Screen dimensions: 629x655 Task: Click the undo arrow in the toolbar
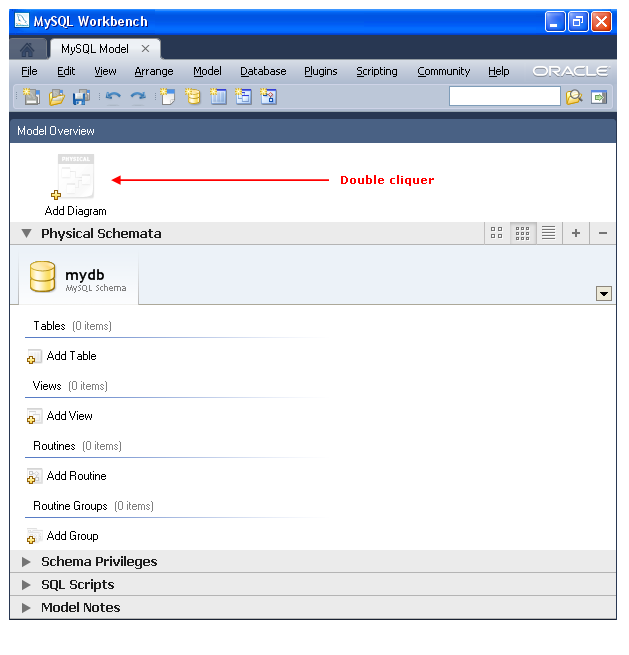click(113, 97)
